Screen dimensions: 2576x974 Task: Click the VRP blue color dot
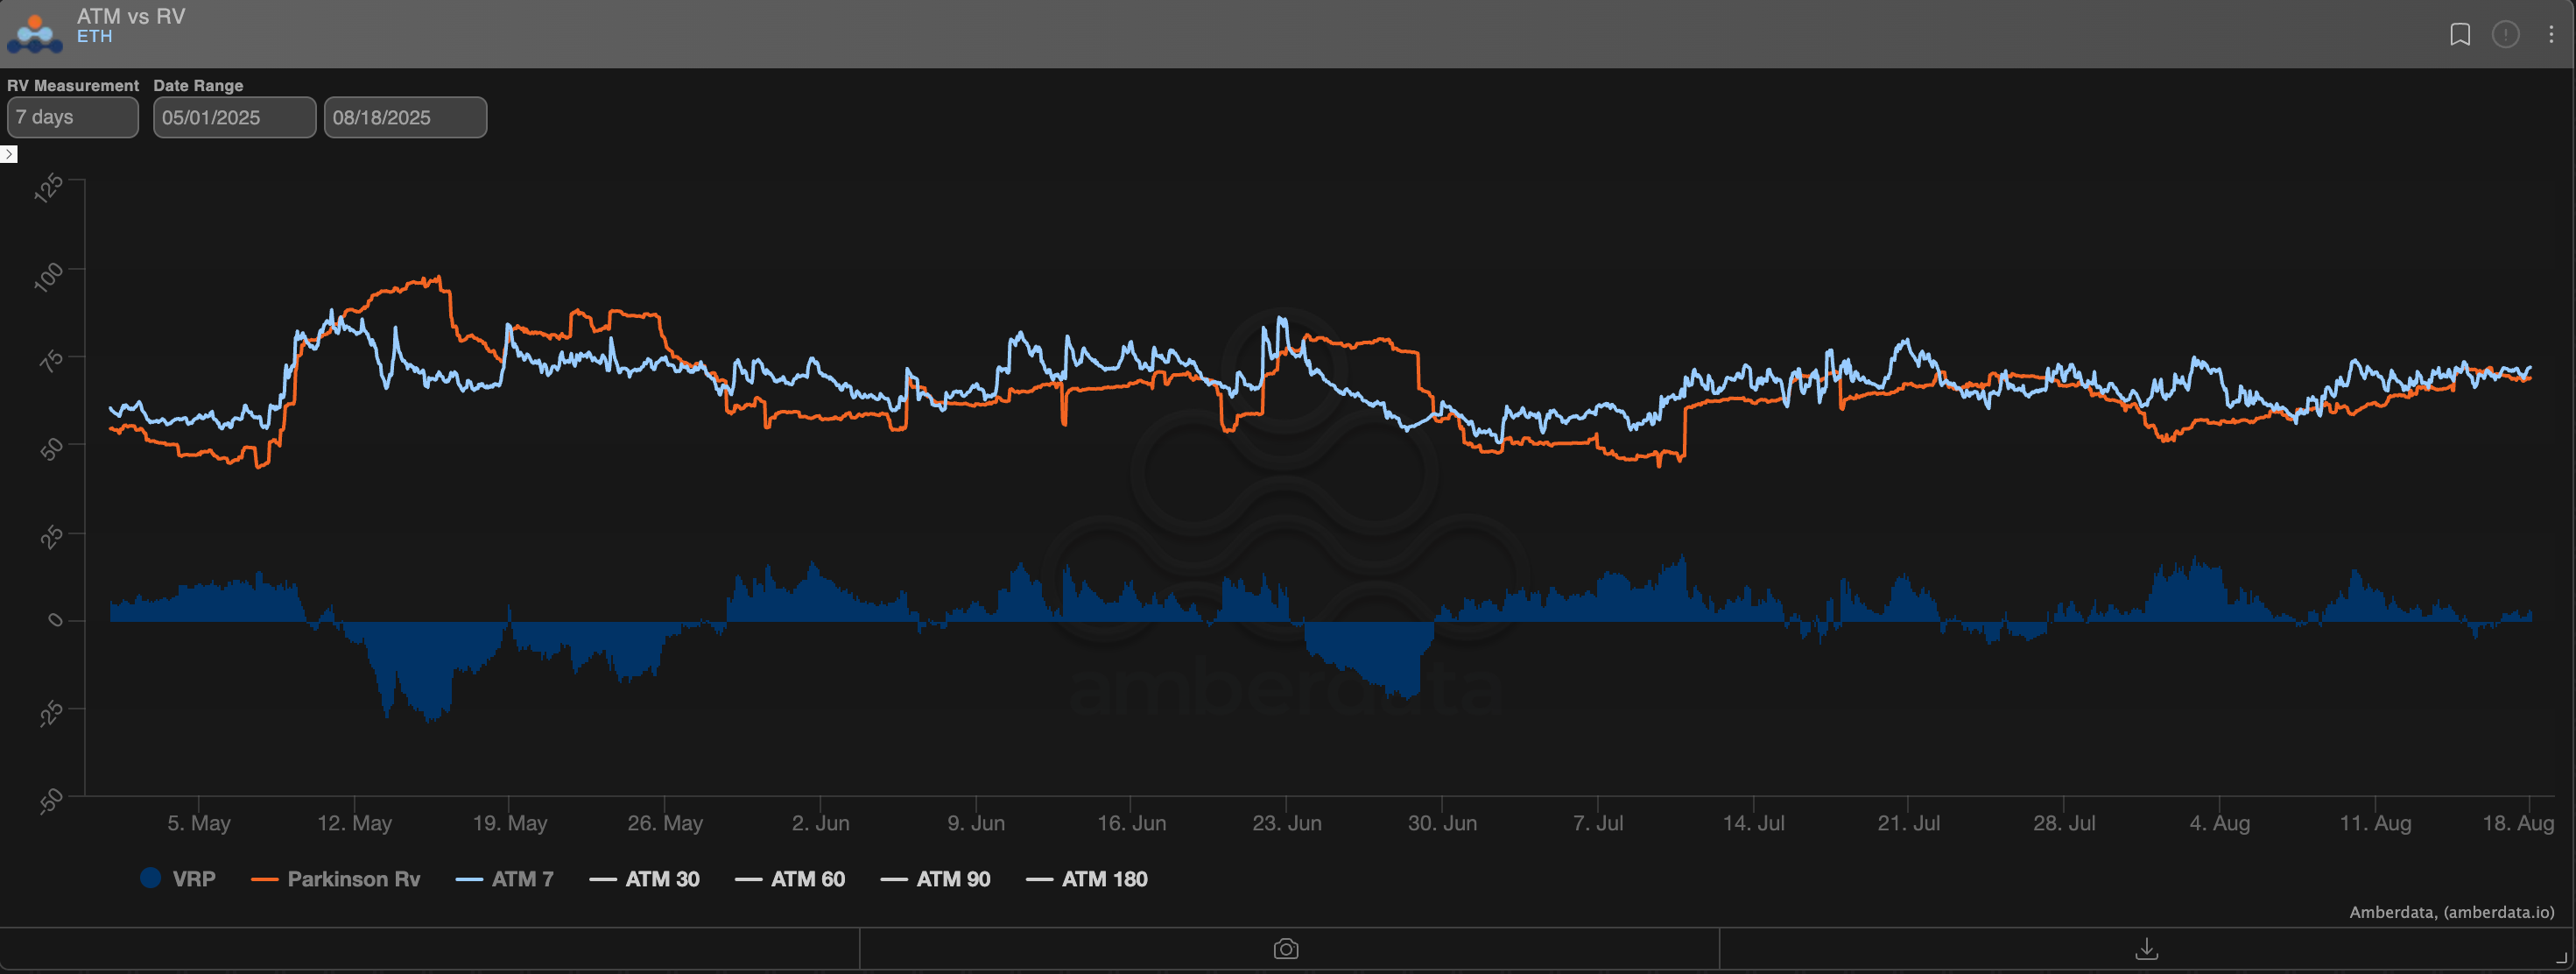pyautogui.click(x=151, y=878)
